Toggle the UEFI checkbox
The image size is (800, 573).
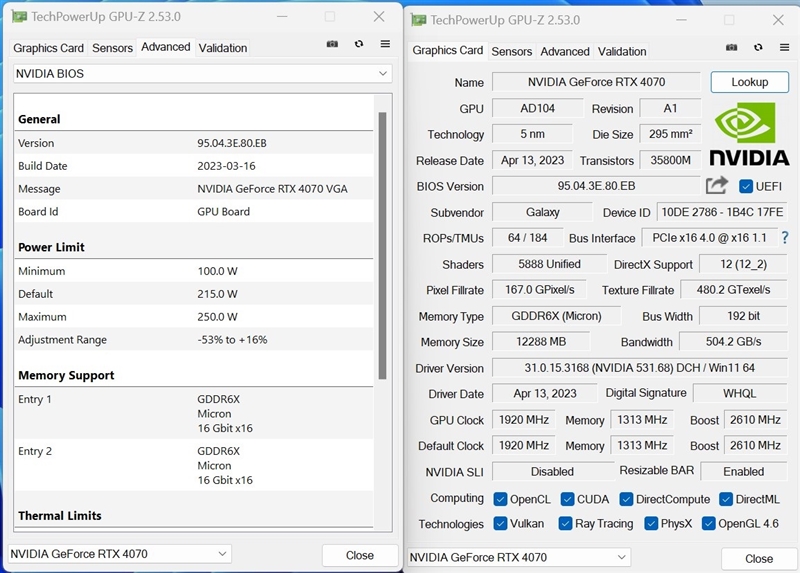(x=745, y=186)
